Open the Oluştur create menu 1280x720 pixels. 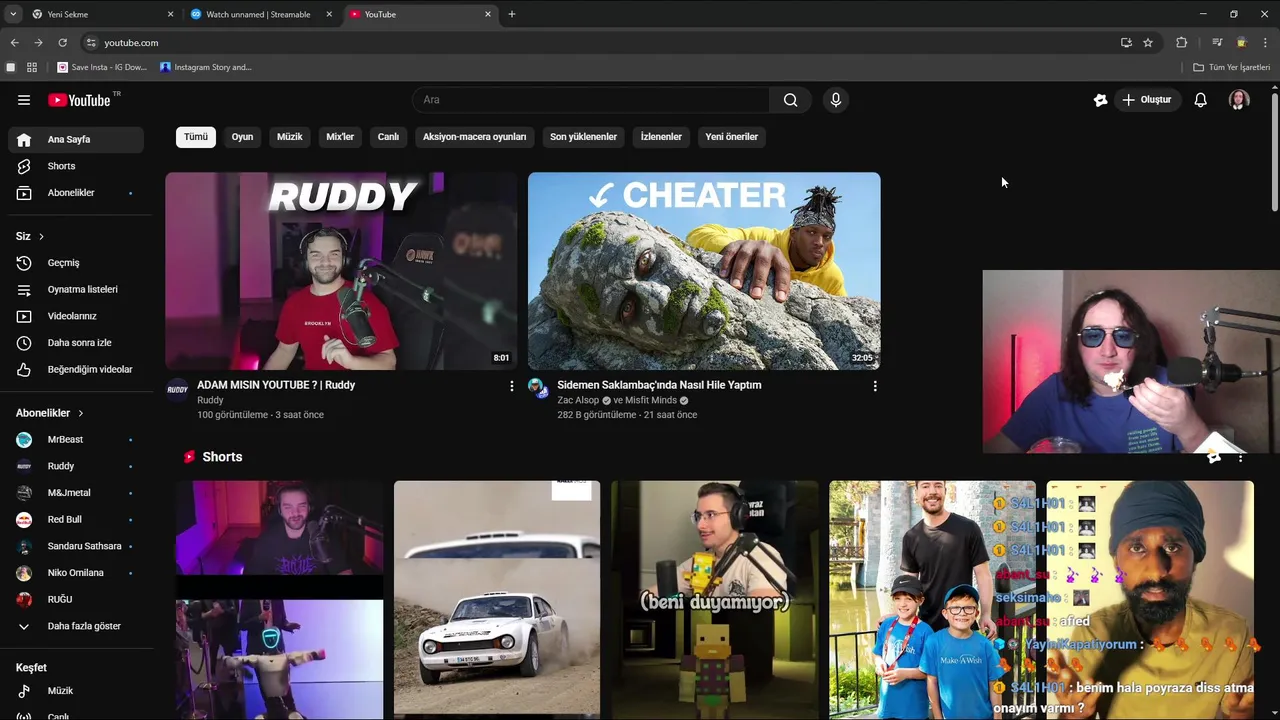point(1147,100)
